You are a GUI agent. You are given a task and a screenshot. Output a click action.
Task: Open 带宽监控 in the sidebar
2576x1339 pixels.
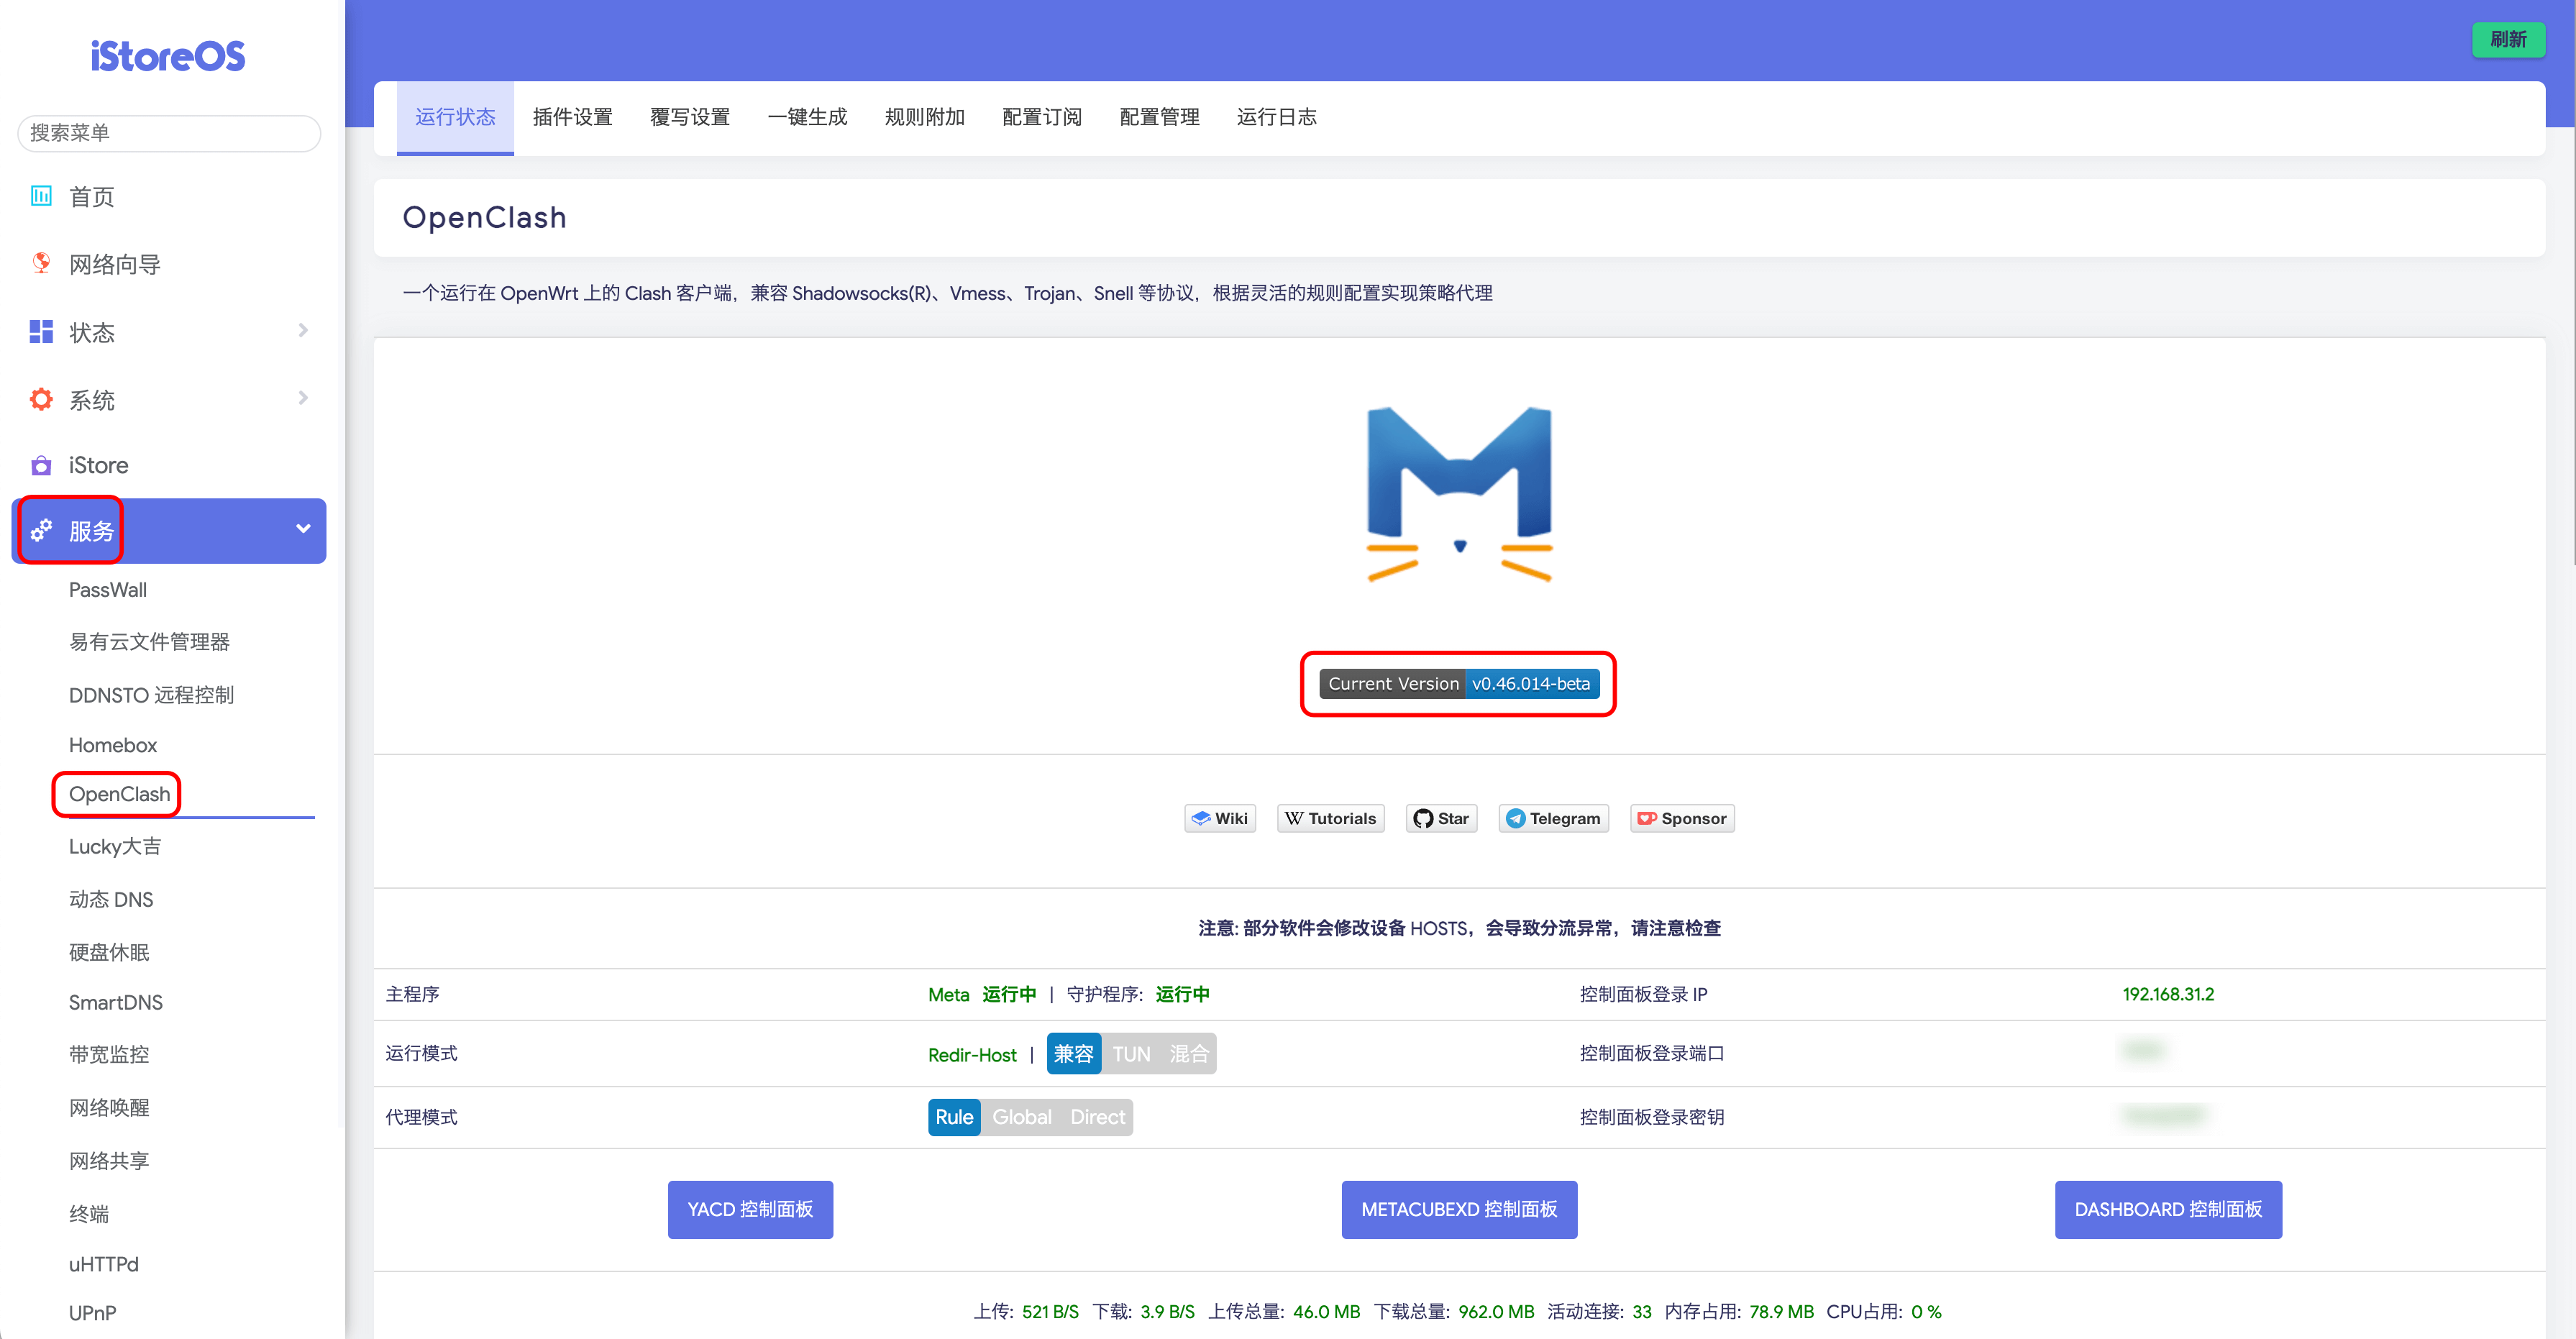click(x=109, y=1054)
